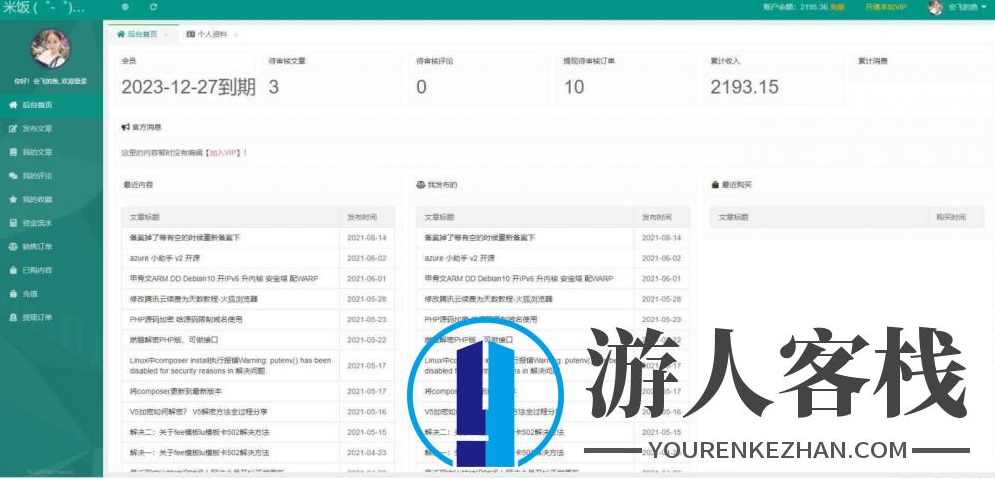
Task: Click the chat bubble icon for 我的评论
Action: point(13,176)
